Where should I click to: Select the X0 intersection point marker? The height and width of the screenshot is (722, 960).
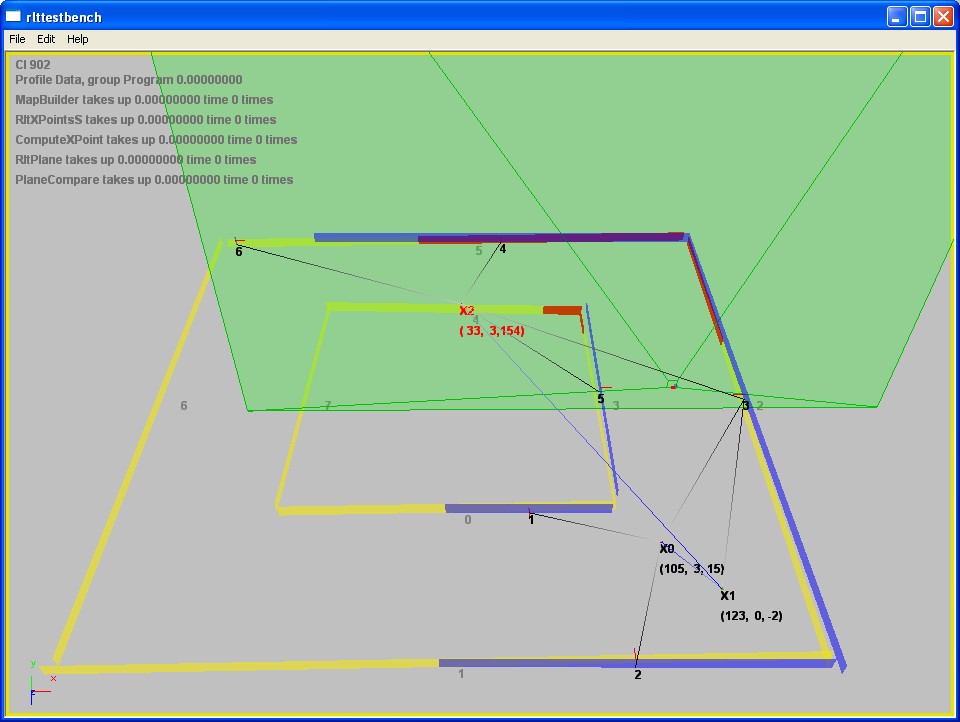click(667, 549)
